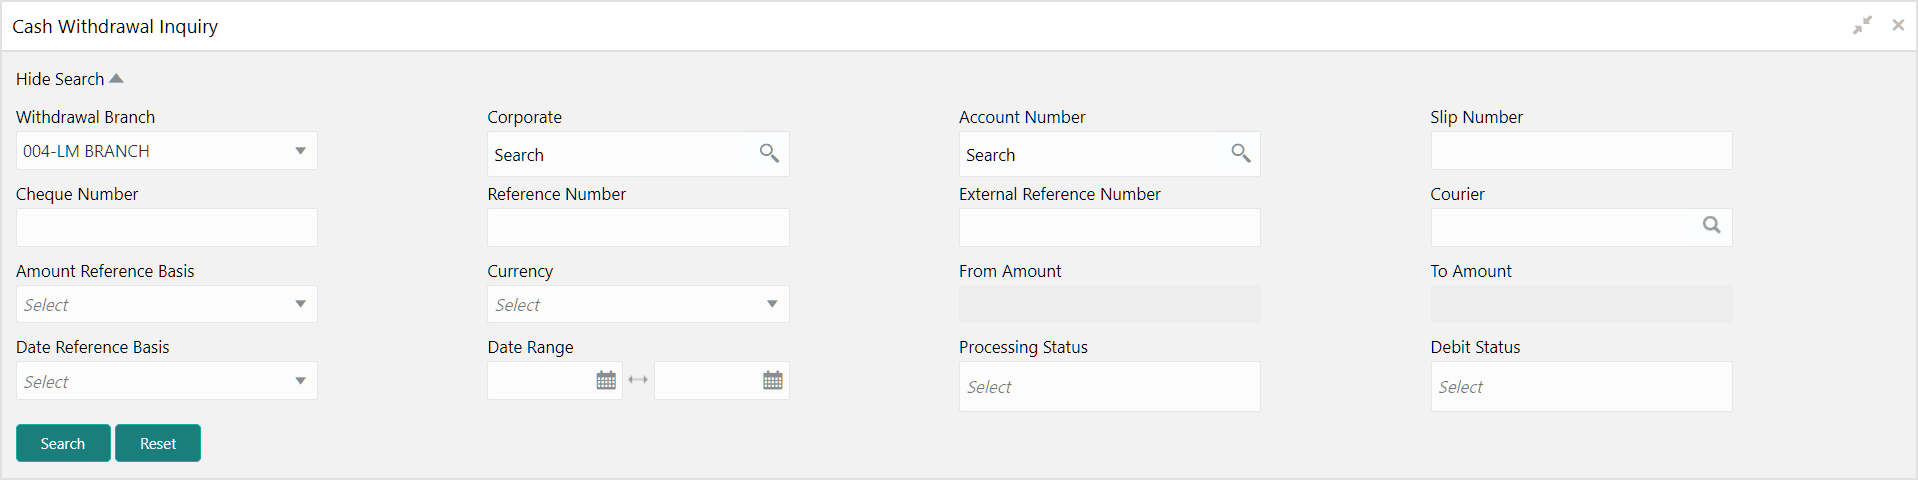Collapse the Hide Search panel

click(69, 79)
